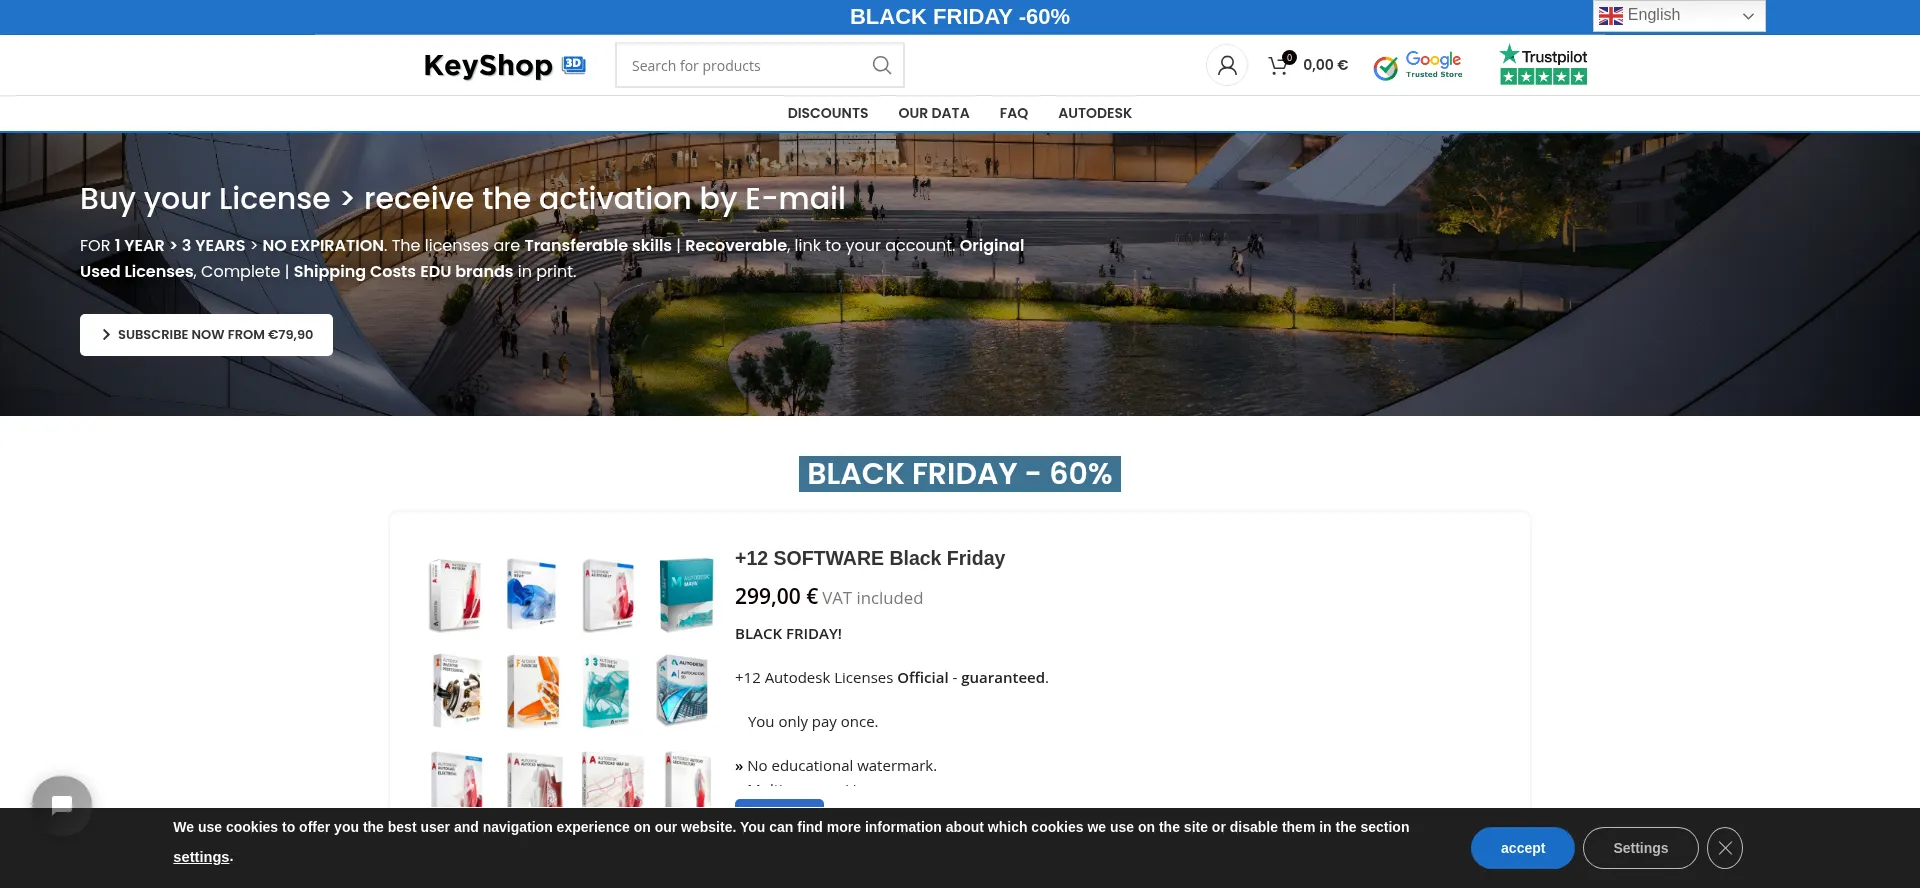Follow the settings link in cookie text

click(201, 857)
